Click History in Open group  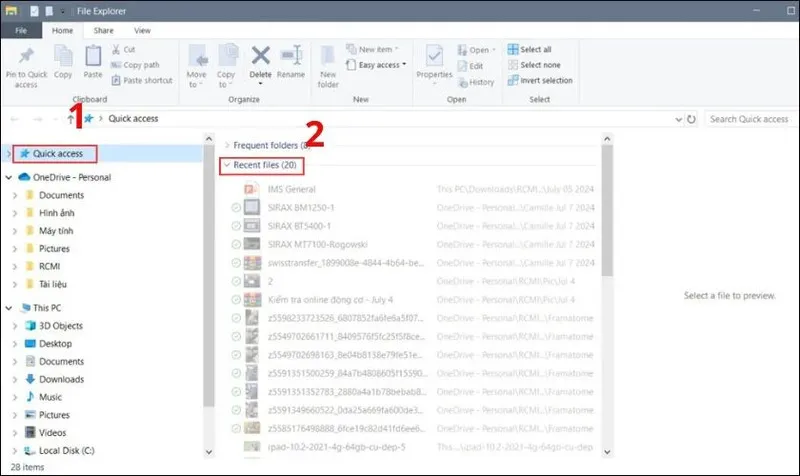pos(476,82)
